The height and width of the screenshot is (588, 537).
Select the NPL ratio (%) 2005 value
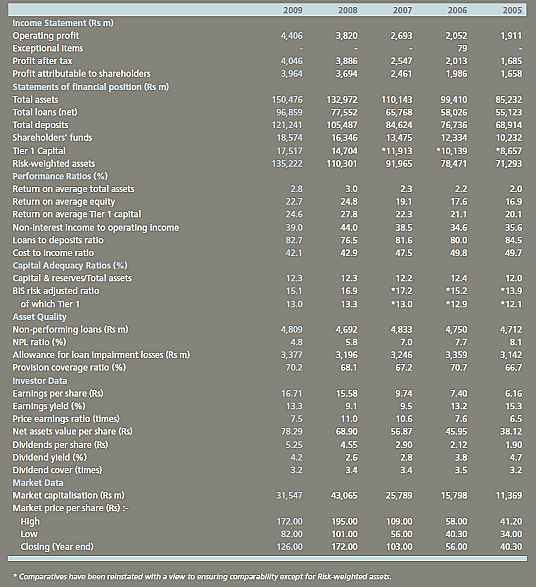click(516, 342)
